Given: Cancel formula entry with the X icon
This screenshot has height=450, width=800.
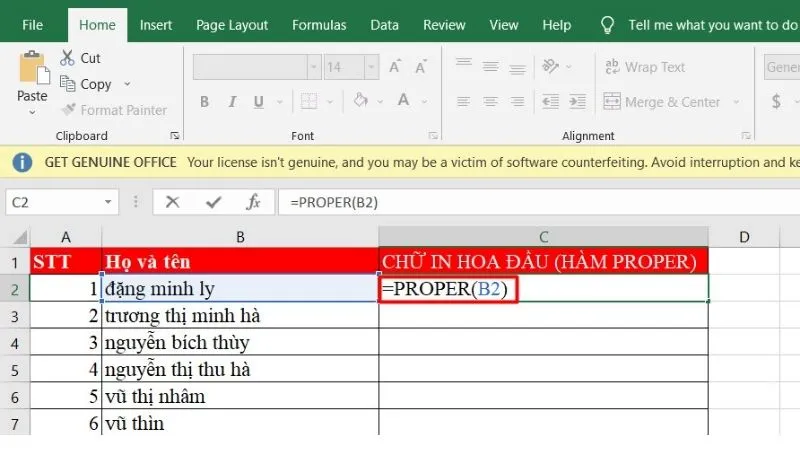Looking at the screenshot, I should (172, 202).
